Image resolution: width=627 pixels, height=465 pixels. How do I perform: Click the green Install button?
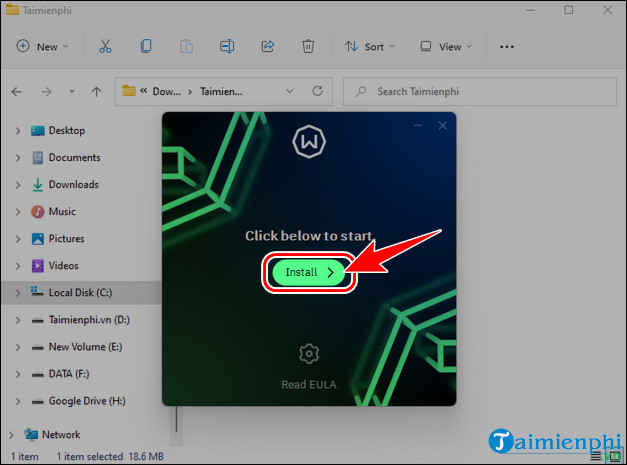click(309, 272)
